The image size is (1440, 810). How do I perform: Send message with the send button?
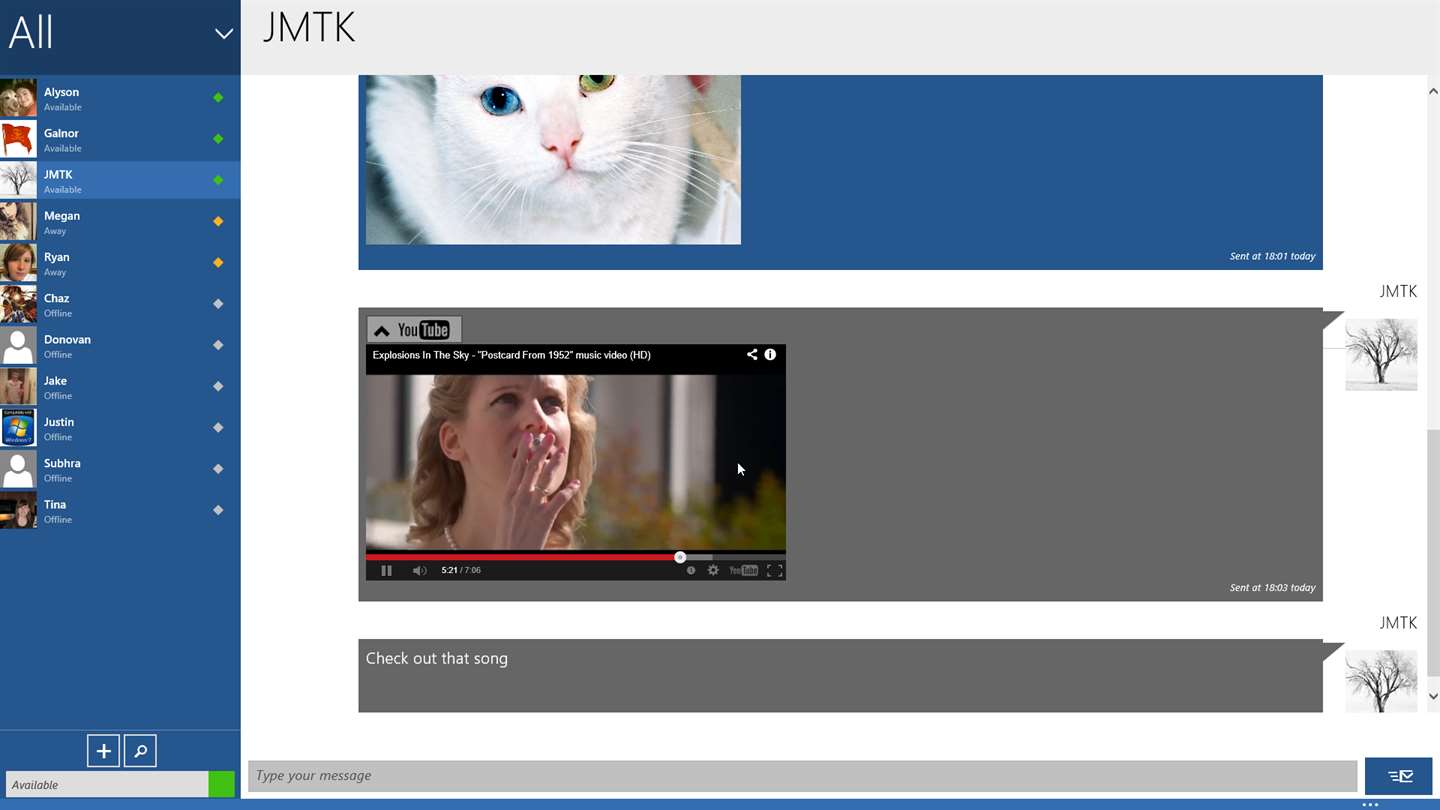[x=1398, y=776]
